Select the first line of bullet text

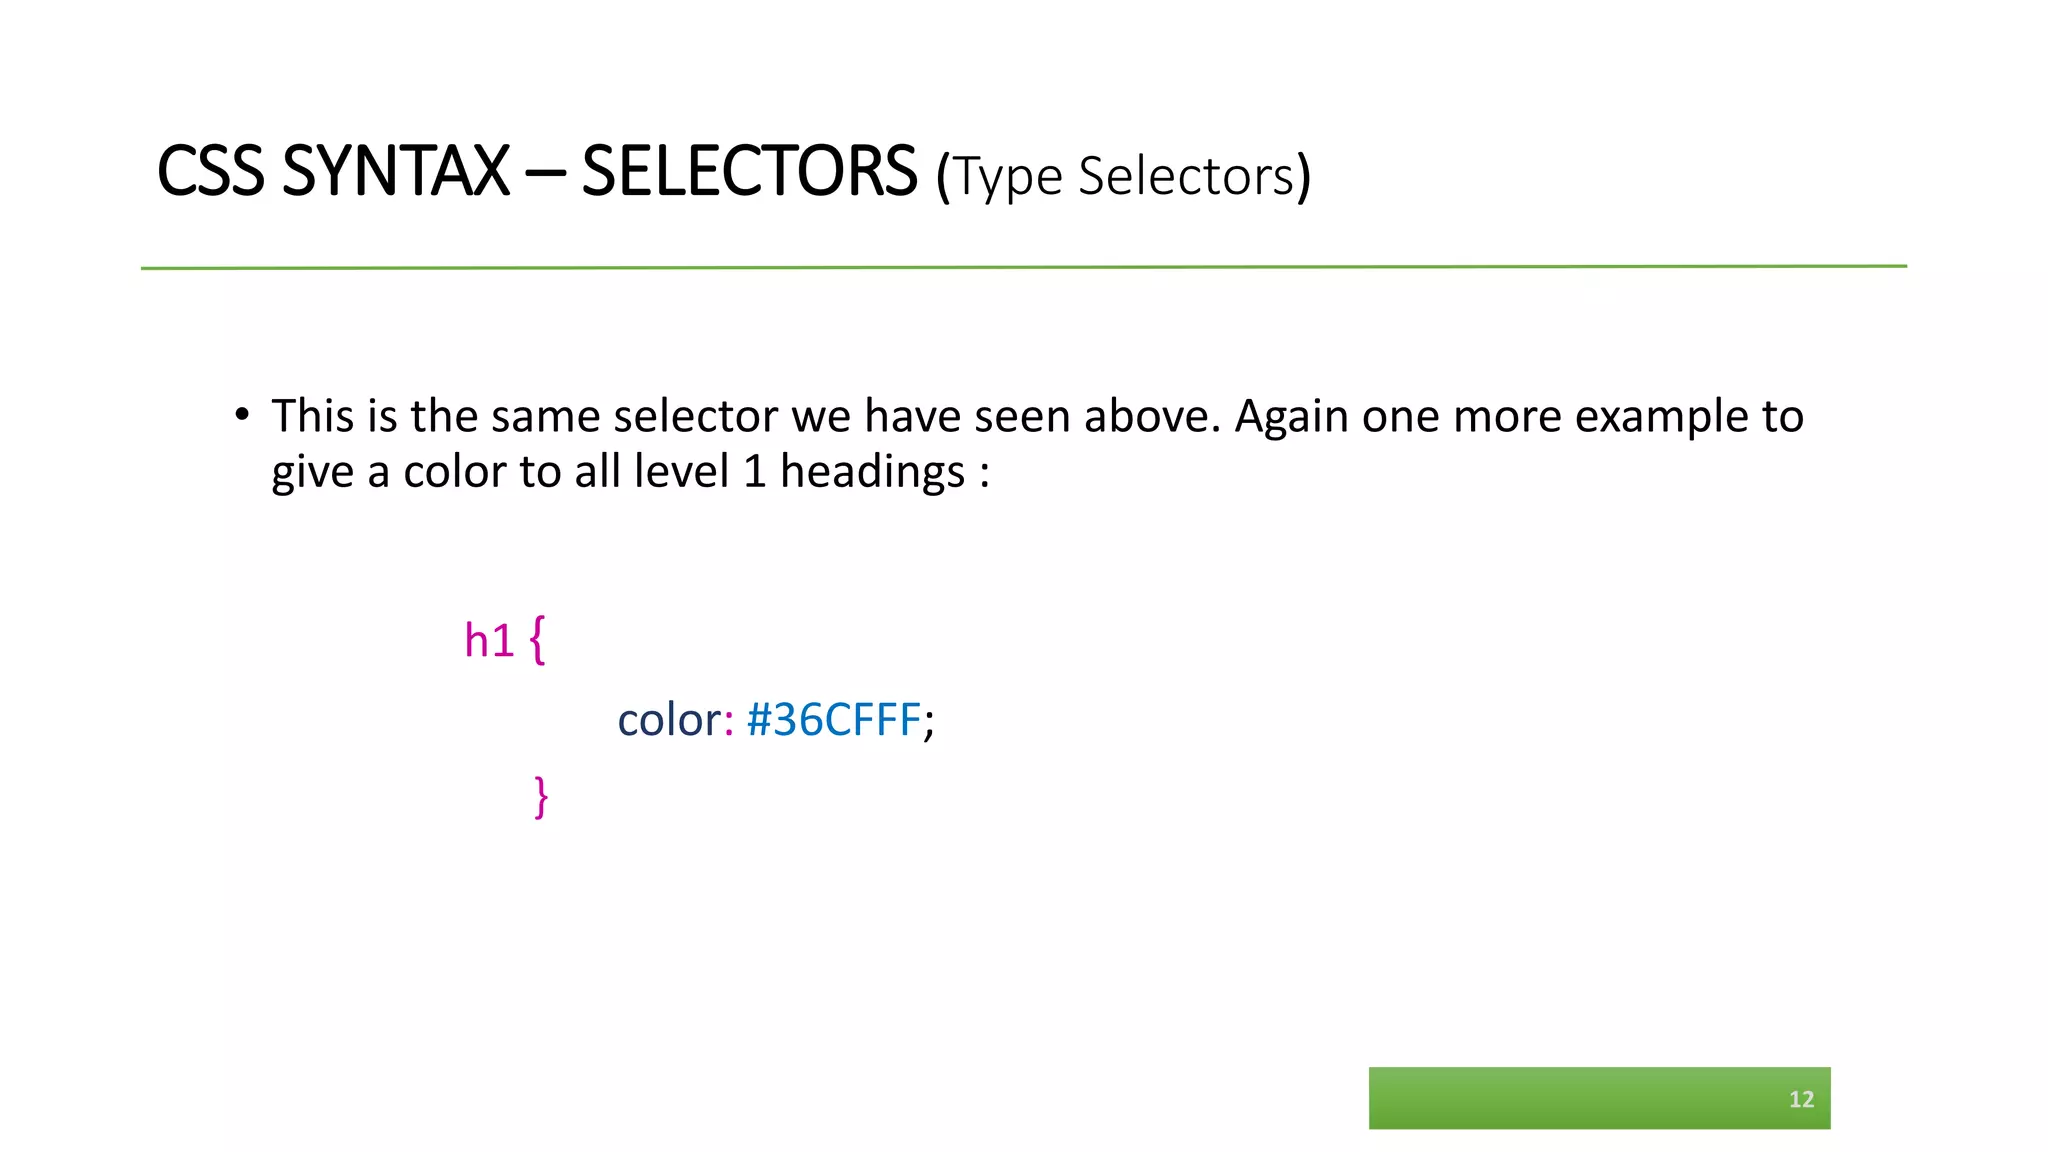coord(1037,416)
